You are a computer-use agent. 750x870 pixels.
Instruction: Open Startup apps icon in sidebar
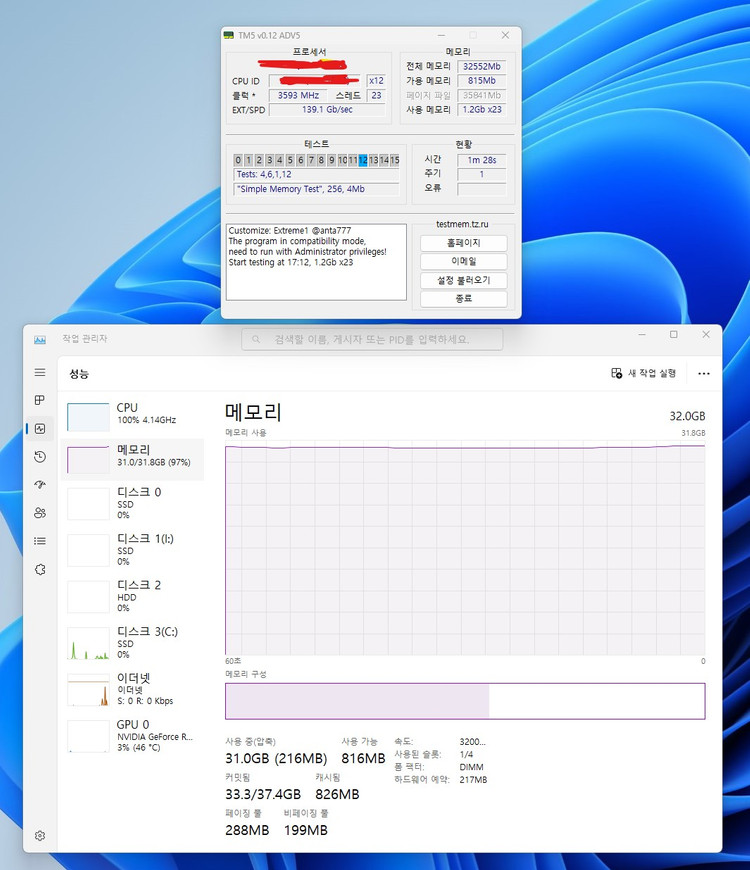pyautogui.click(x=40, y=484)
